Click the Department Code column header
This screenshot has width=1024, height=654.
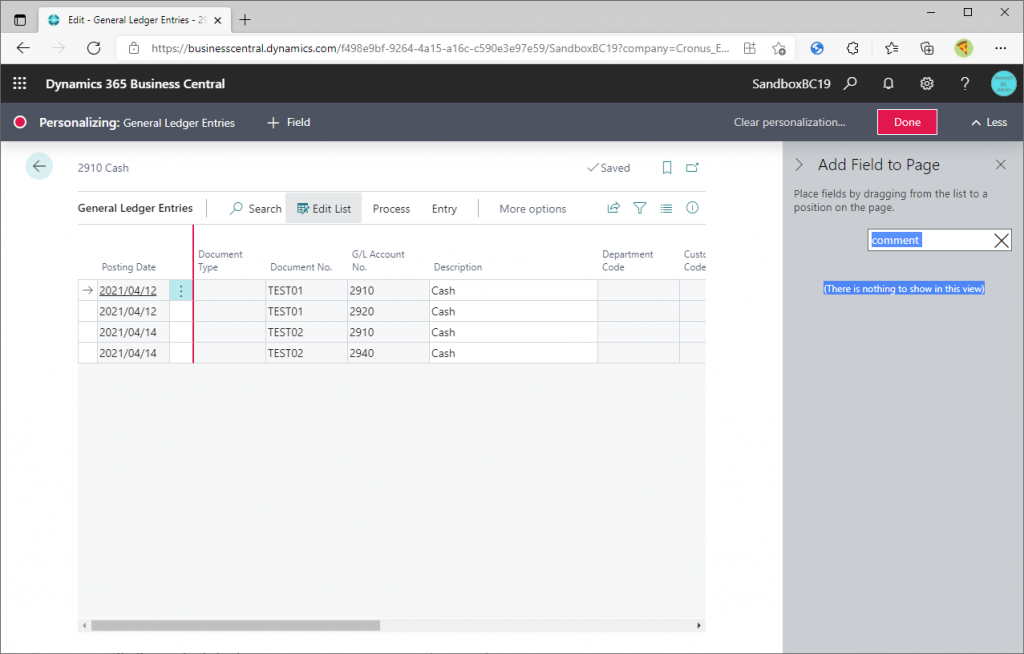(628, 260)
